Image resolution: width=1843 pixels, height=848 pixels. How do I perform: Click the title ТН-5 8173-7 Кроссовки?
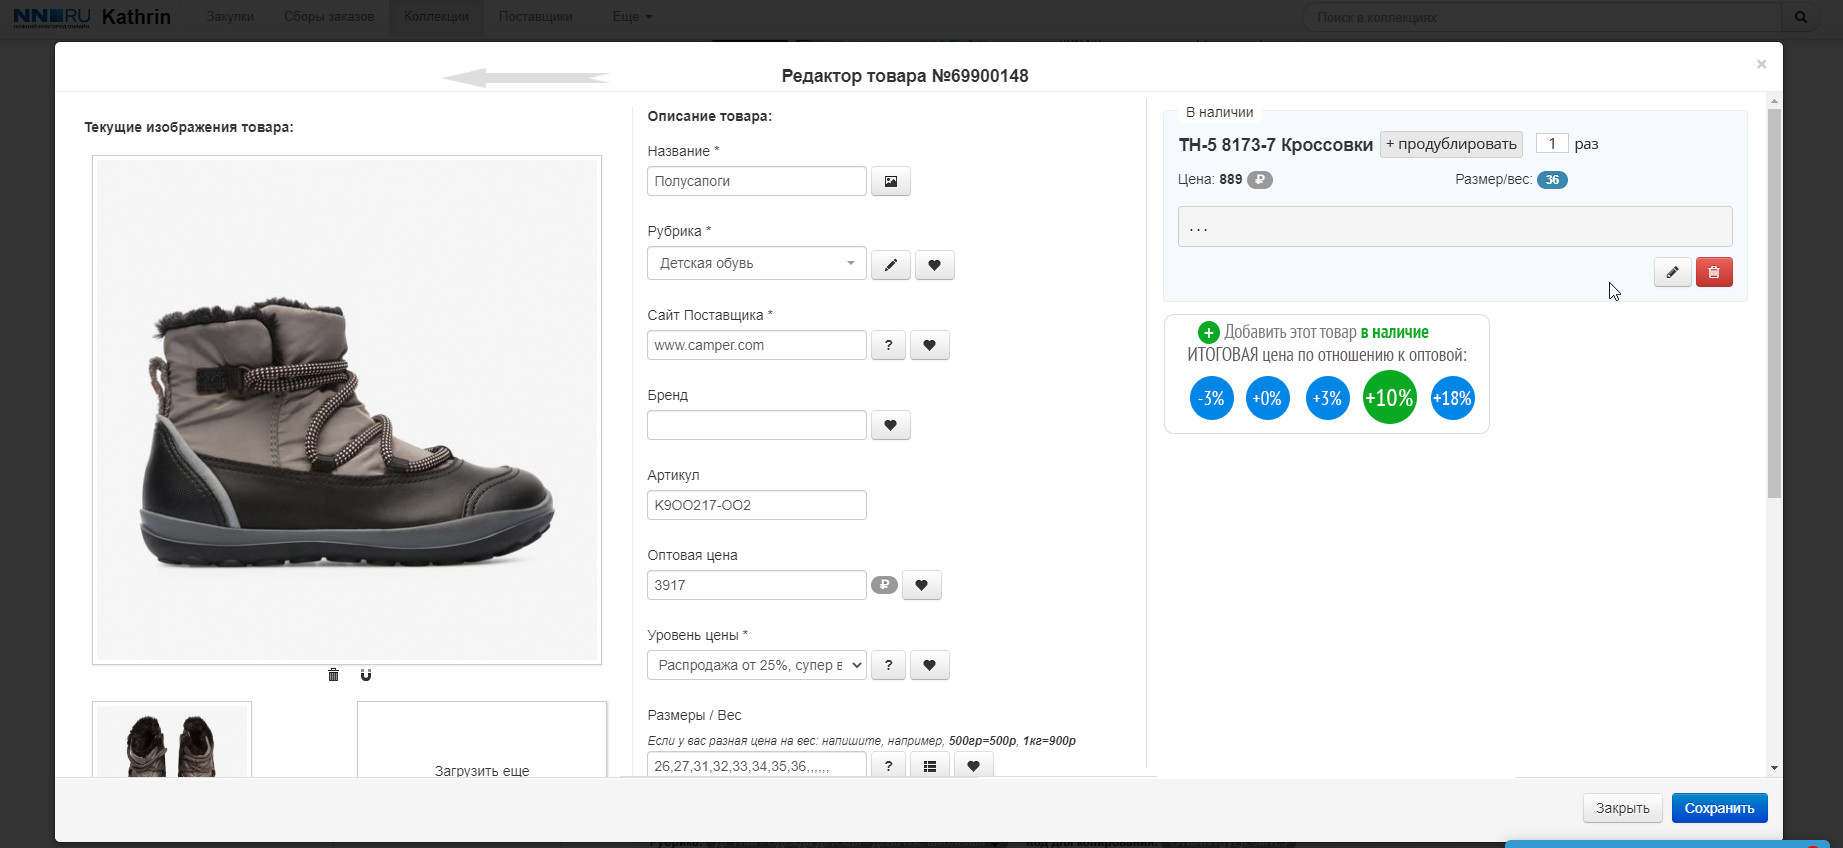click(1275, 145)
